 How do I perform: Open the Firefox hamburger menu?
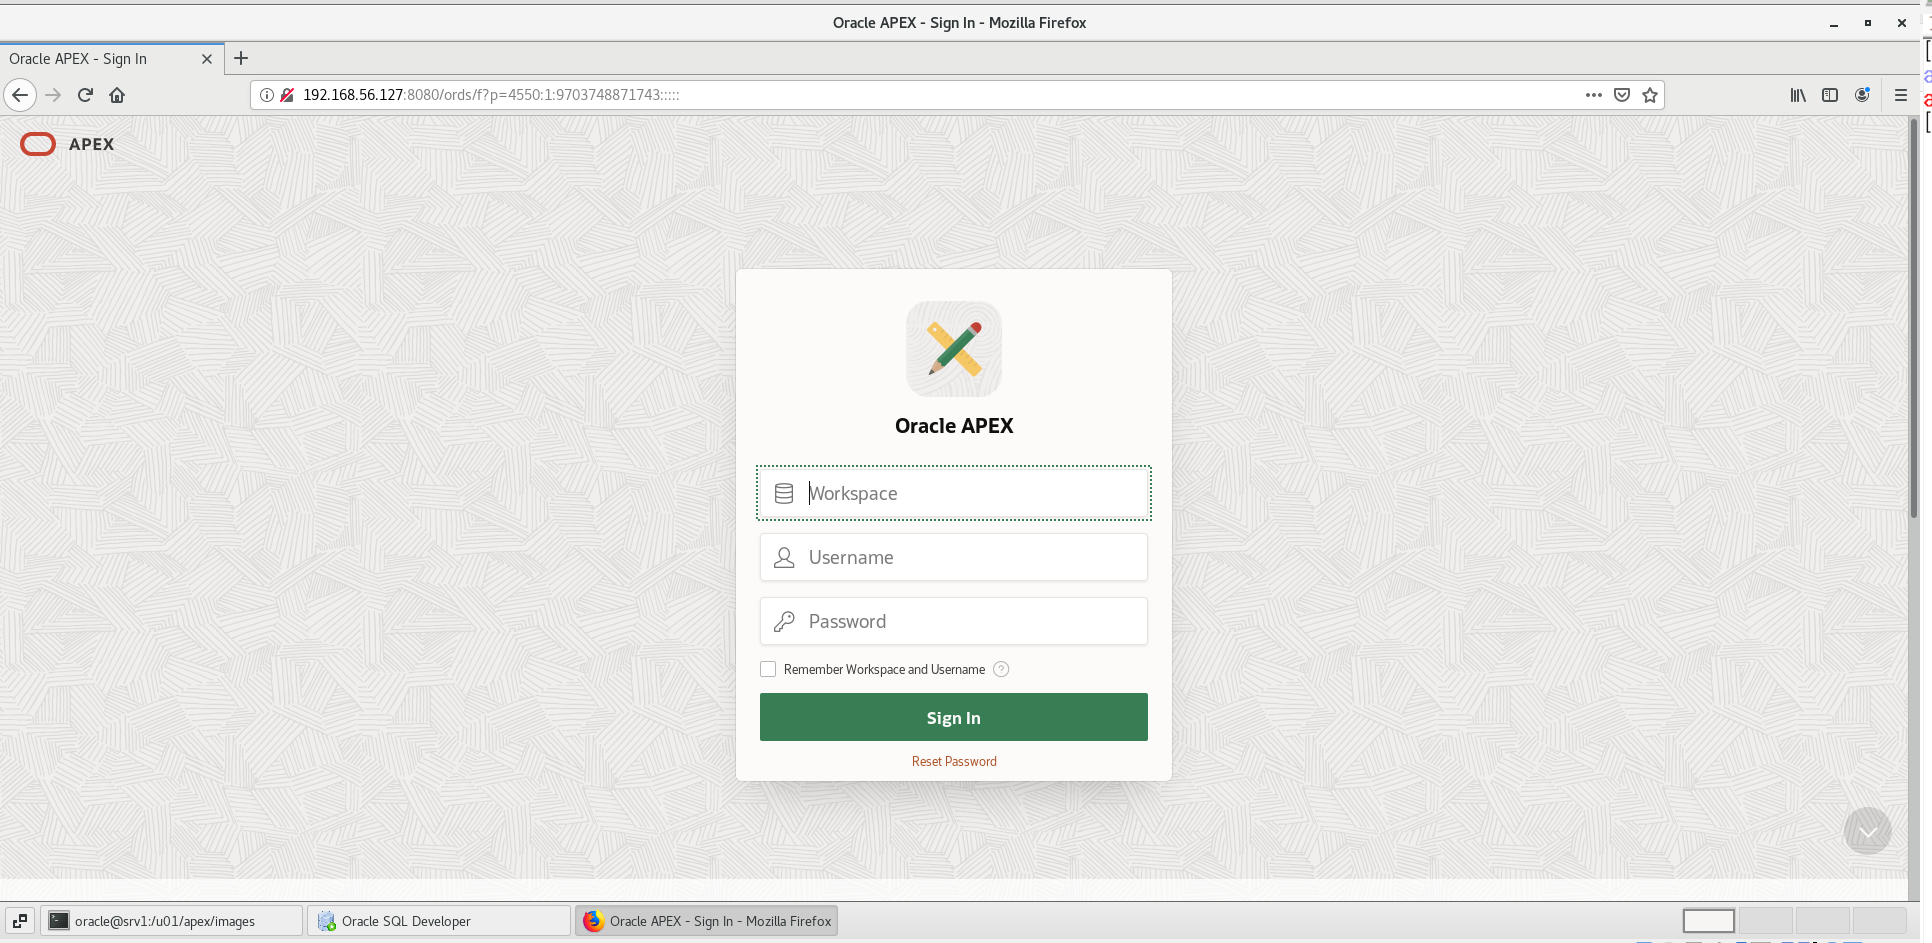click(x=1901, y=95)
